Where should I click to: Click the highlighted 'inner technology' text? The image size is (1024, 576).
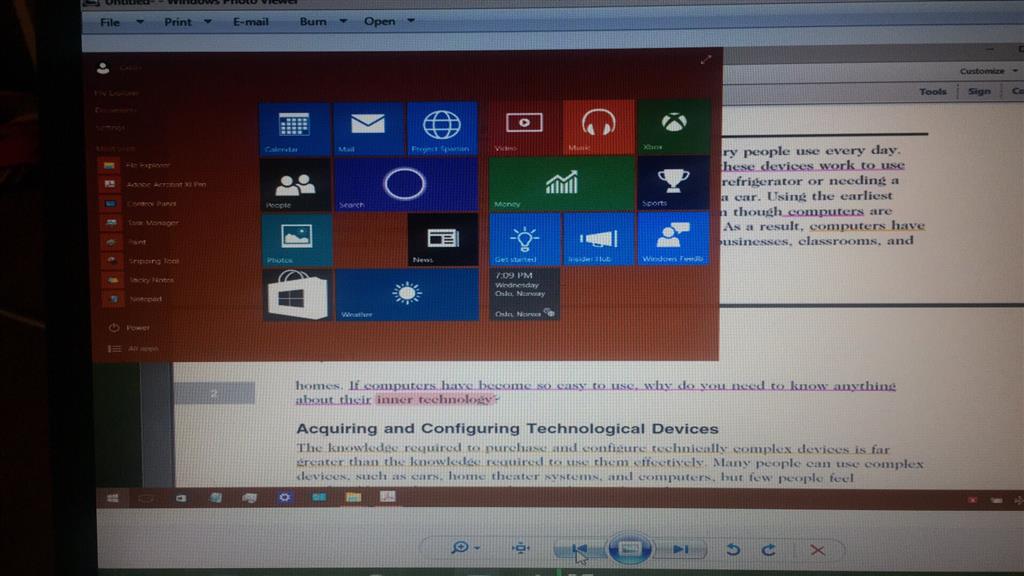tap(435, 400)
